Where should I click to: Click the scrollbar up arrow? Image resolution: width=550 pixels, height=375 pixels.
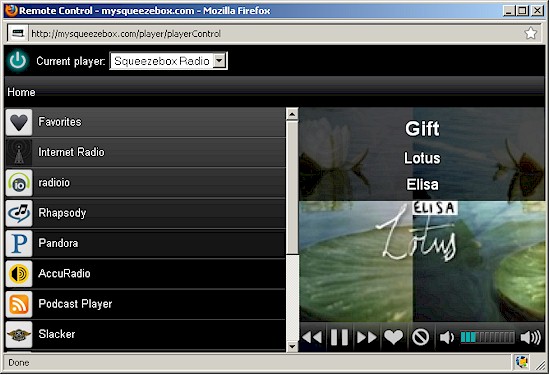pos(292,114)
